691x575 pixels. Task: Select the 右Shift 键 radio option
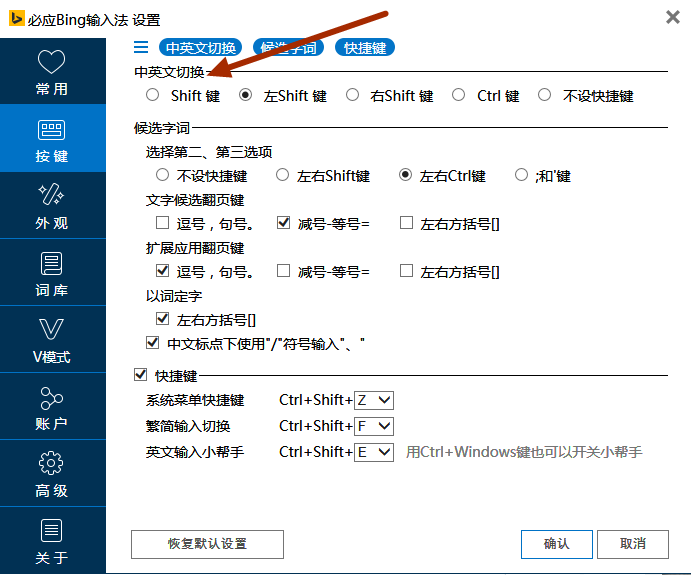pyautogui.click(x=352, y=95)
